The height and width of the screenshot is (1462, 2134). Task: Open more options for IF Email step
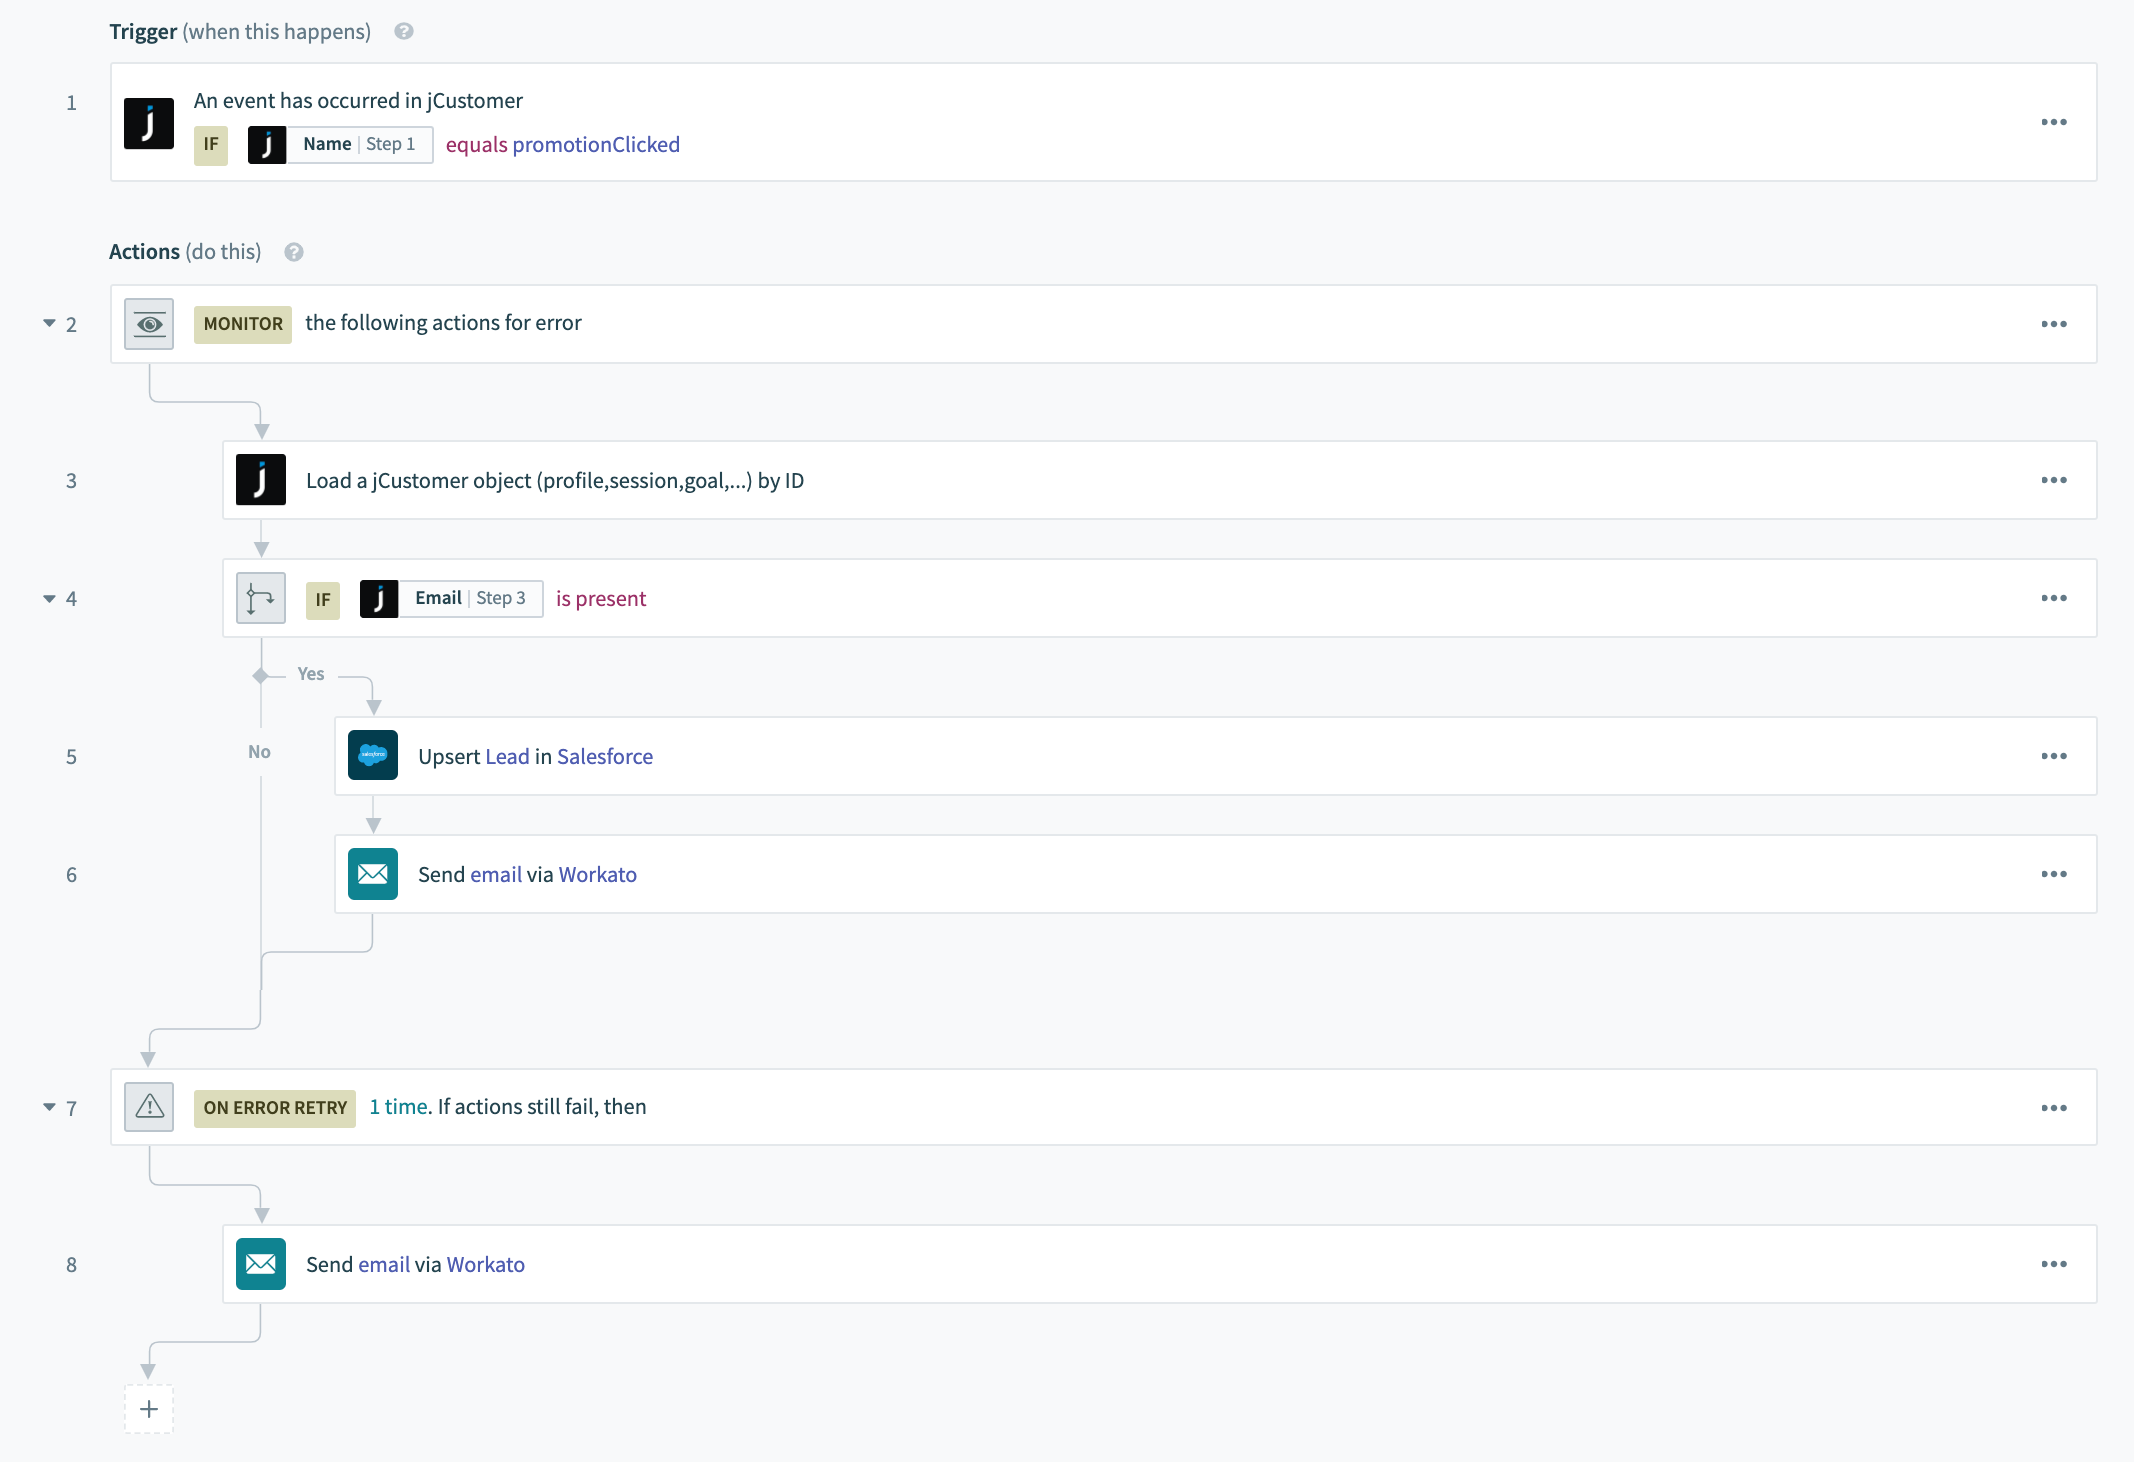2054,598
